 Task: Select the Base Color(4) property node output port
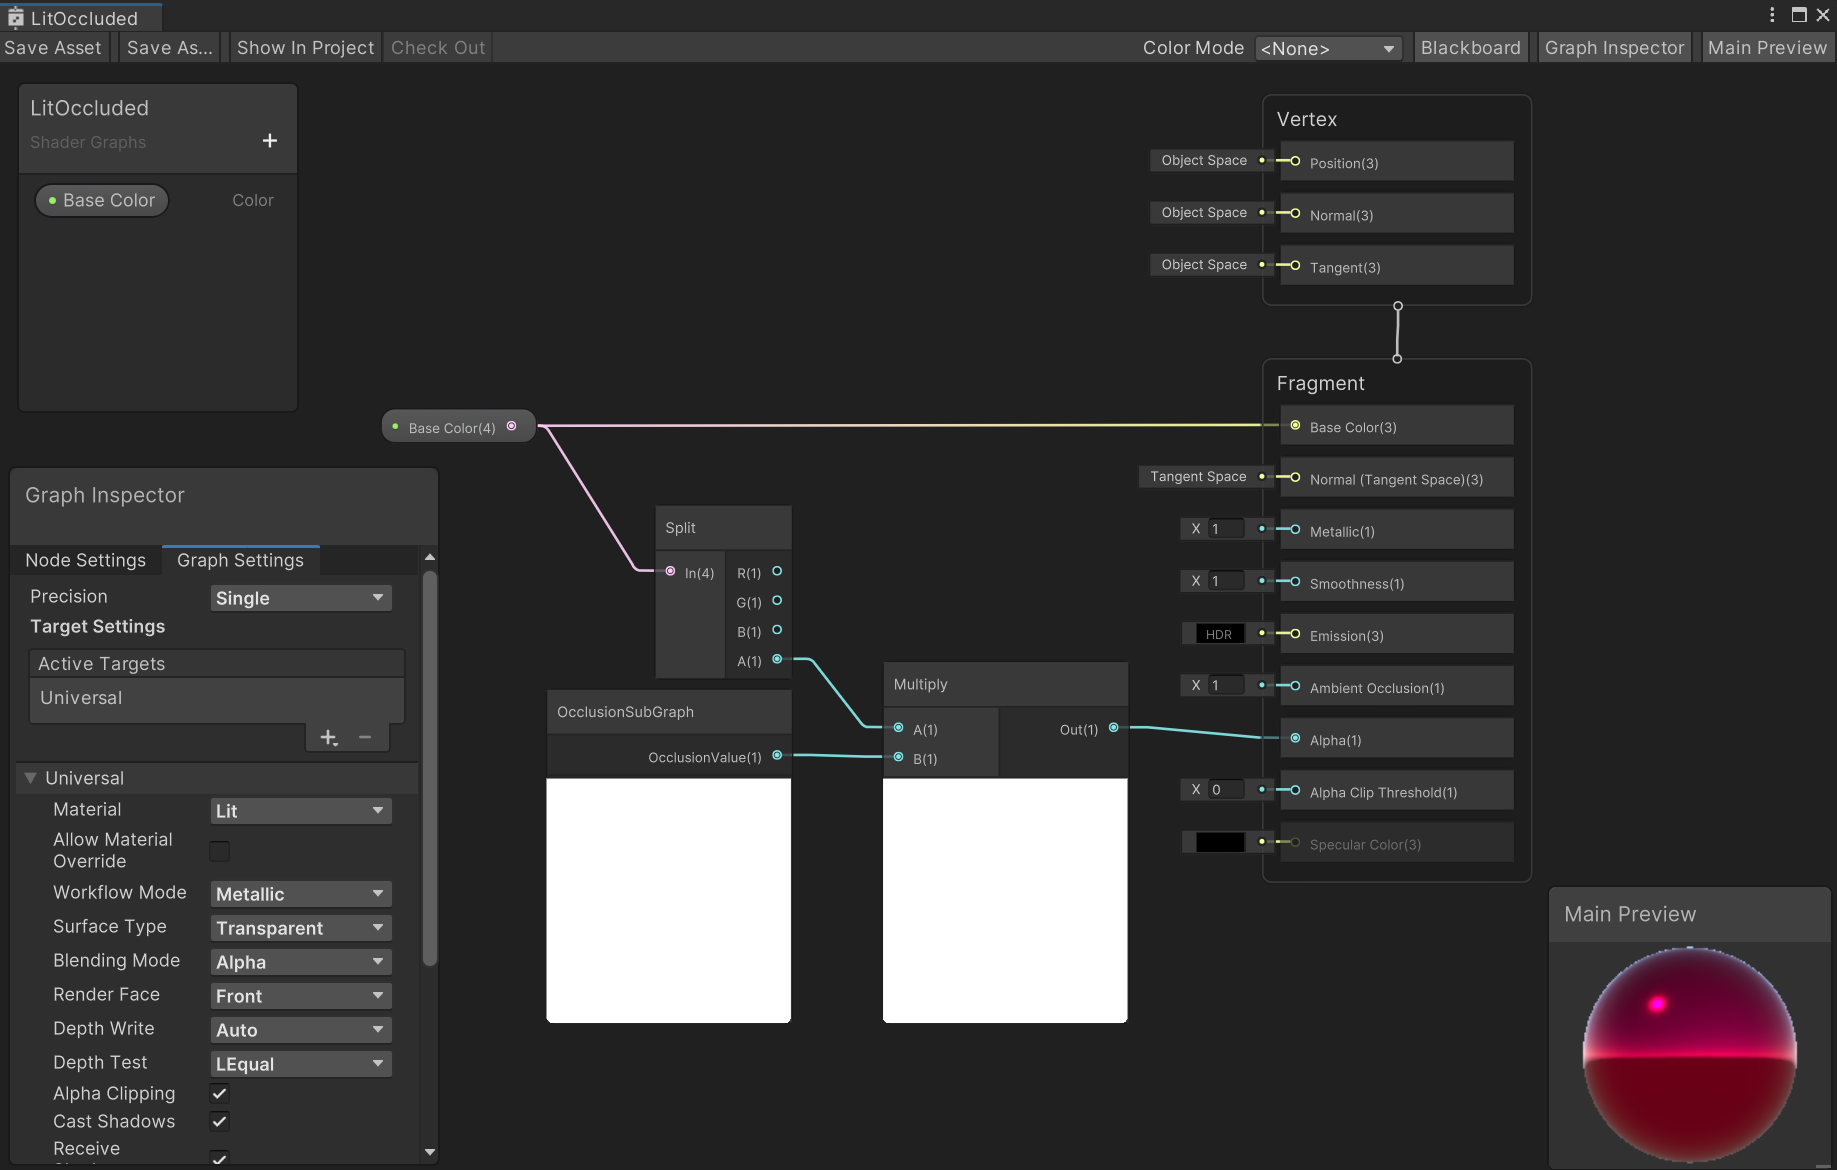(512, 425)
